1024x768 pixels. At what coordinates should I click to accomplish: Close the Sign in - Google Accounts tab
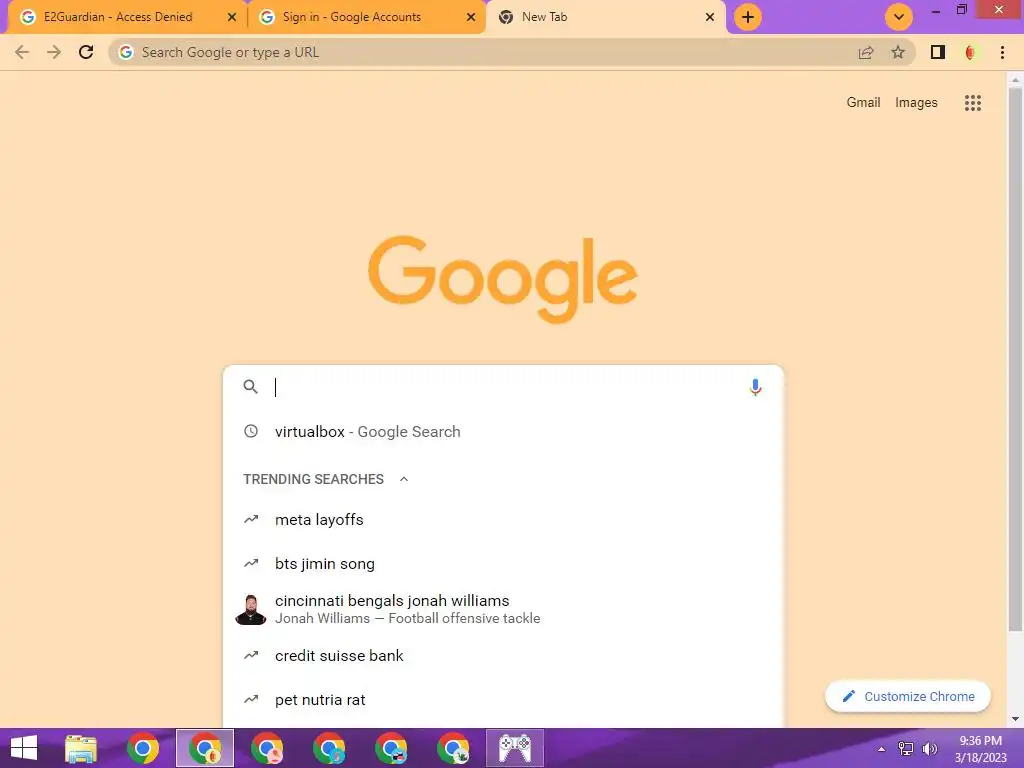click(x=471, y=18)
